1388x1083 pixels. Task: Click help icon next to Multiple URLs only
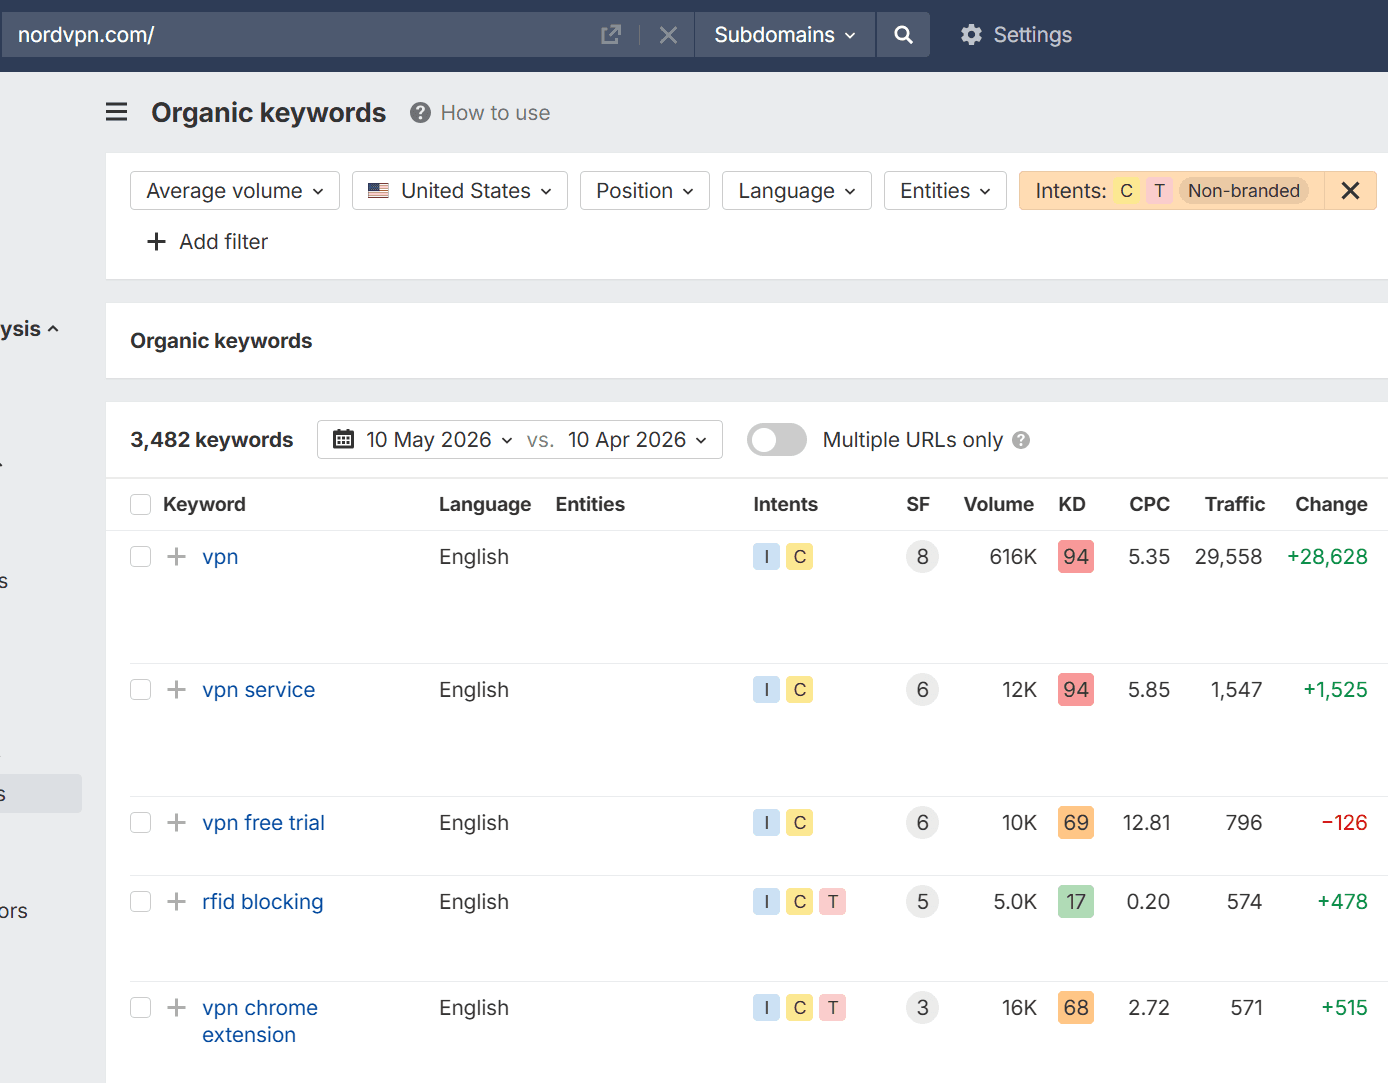tap(1021, 440)
